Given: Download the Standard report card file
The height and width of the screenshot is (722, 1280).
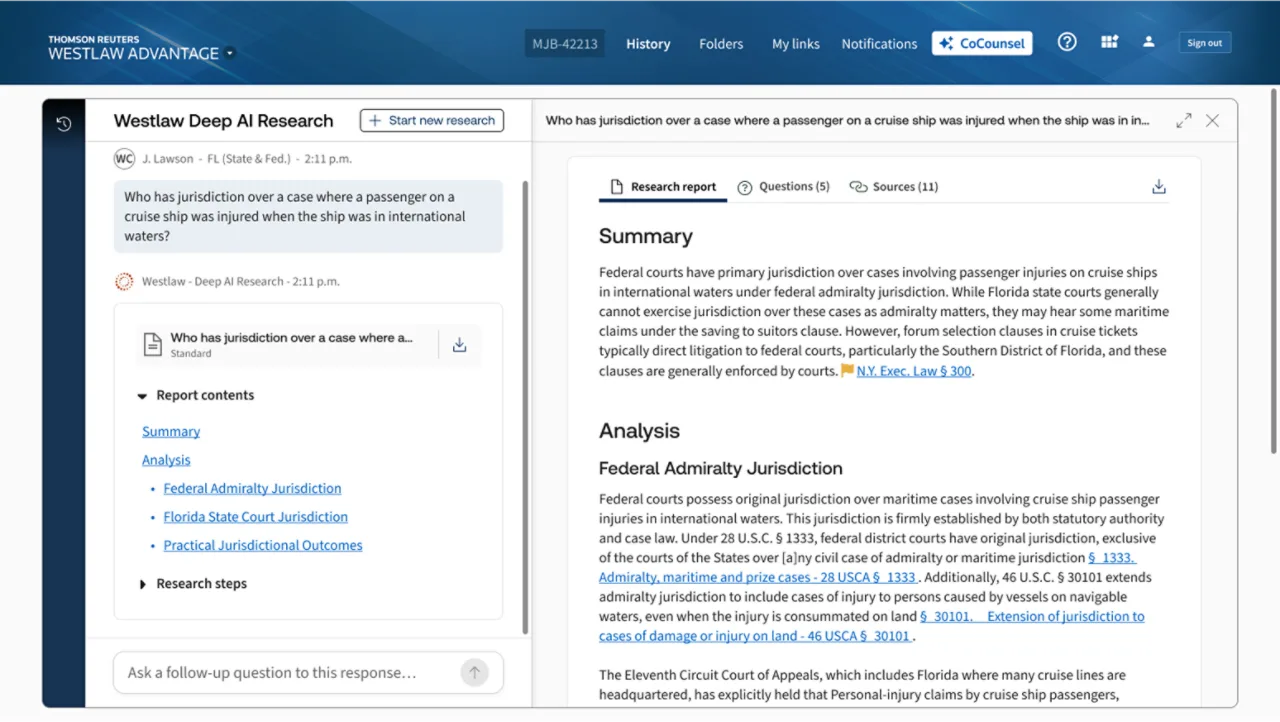Looking at the screenshot, I should click(460, 345).
